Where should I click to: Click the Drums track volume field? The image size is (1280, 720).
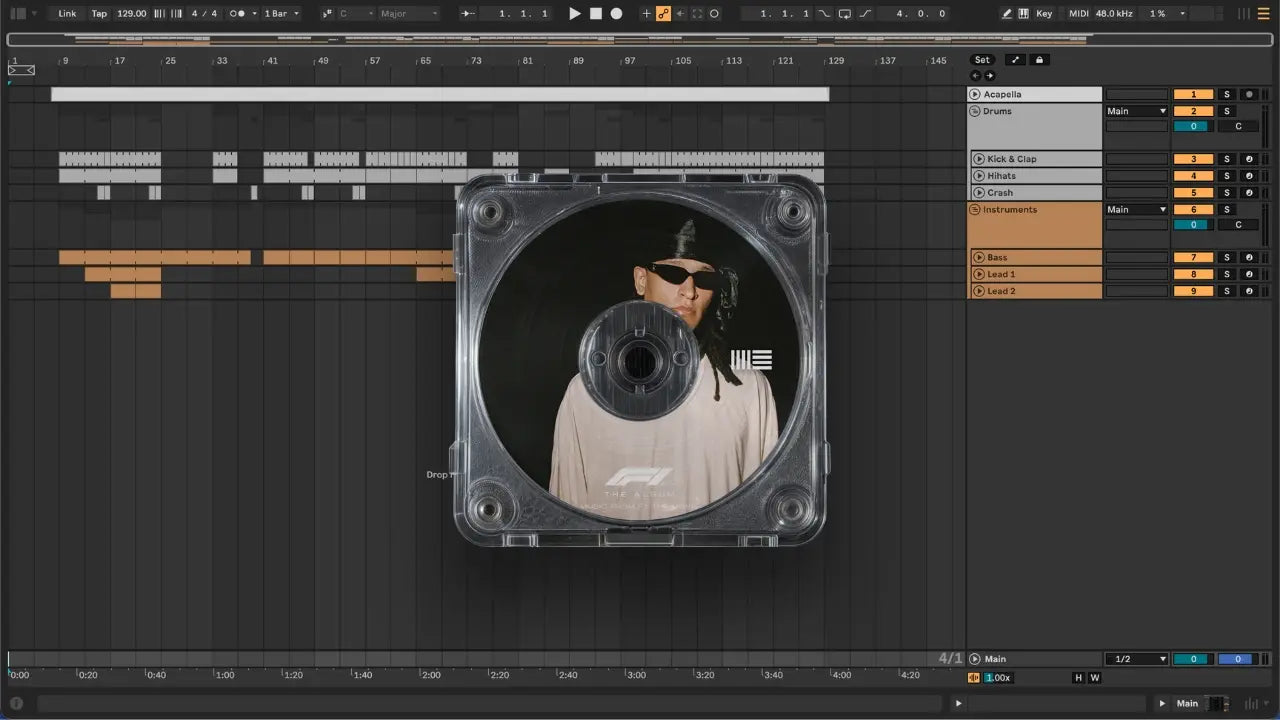click(x=1192, y=126)
